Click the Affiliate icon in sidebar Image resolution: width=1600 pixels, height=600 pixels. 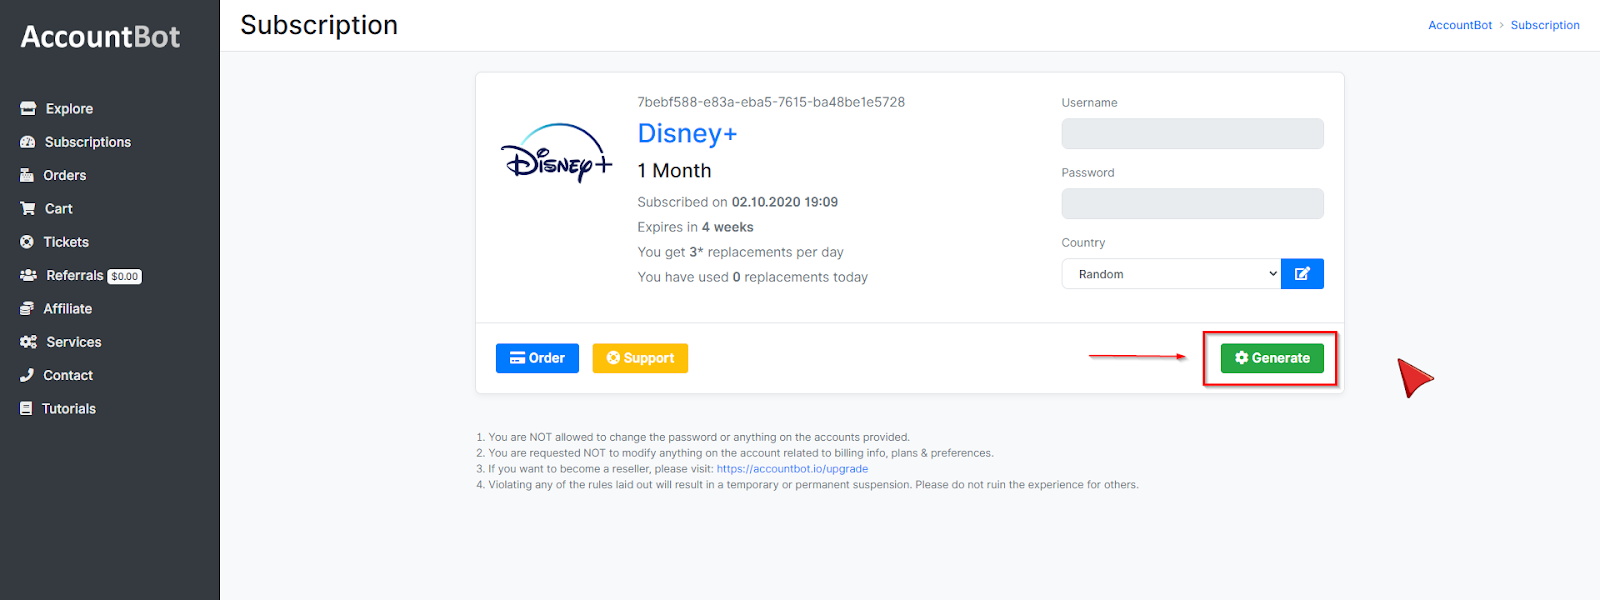[27, 308]
